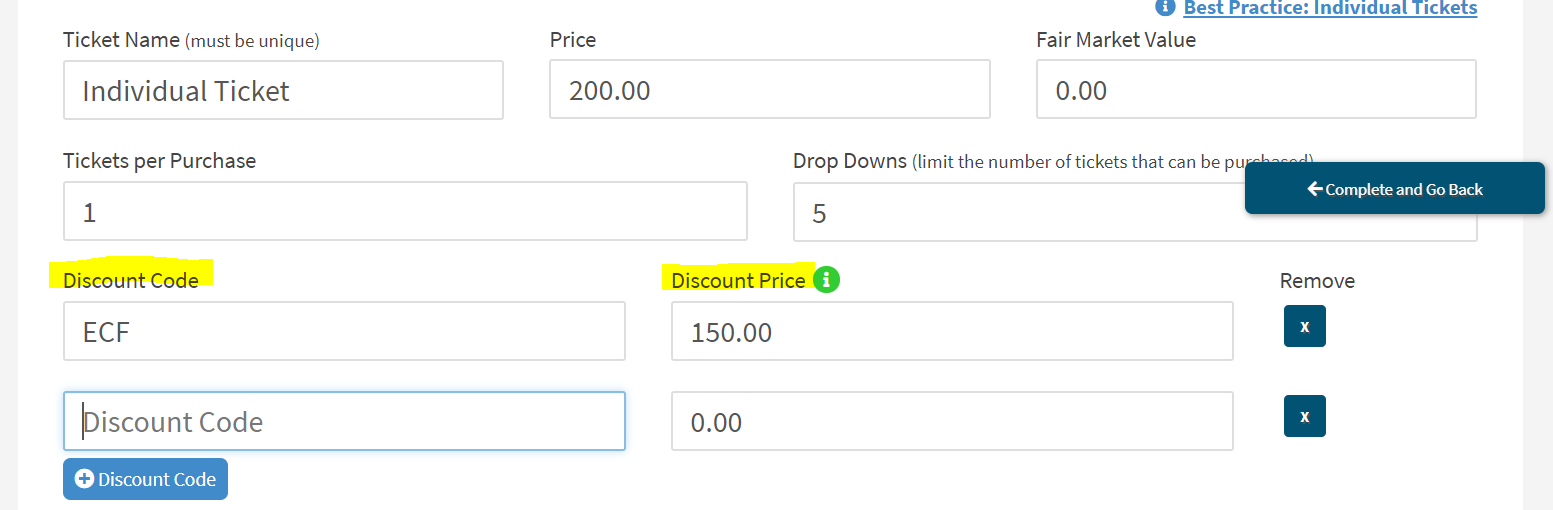Click the Tickets per Purchase label

click(159, 160)
